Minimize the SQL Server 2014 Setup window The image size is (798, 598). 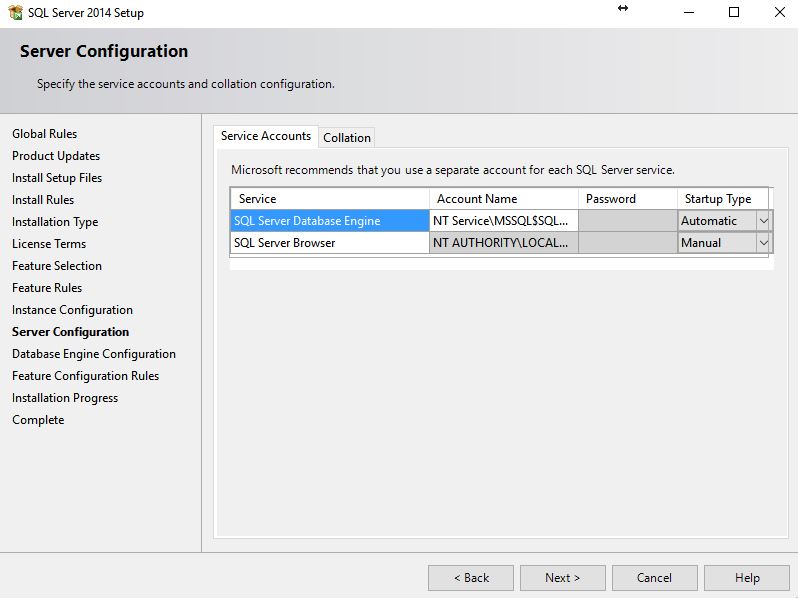click(689, 12)
